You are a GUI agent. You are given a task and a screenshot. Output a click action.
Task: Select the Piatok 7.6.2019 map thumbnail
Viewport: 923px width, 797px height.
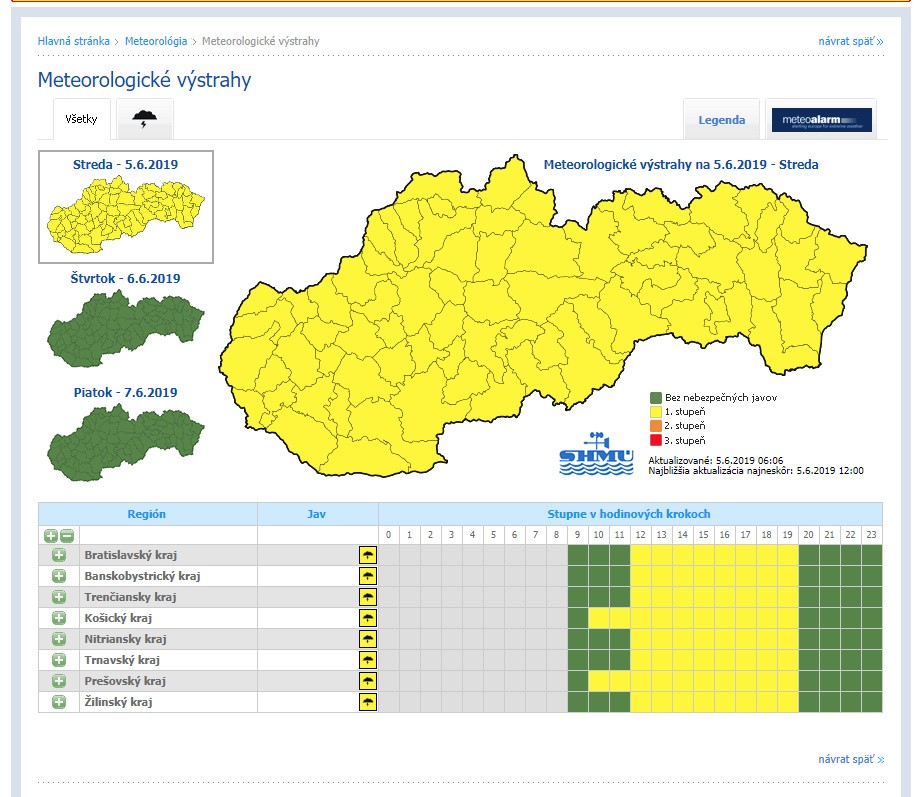click(126, 444)
